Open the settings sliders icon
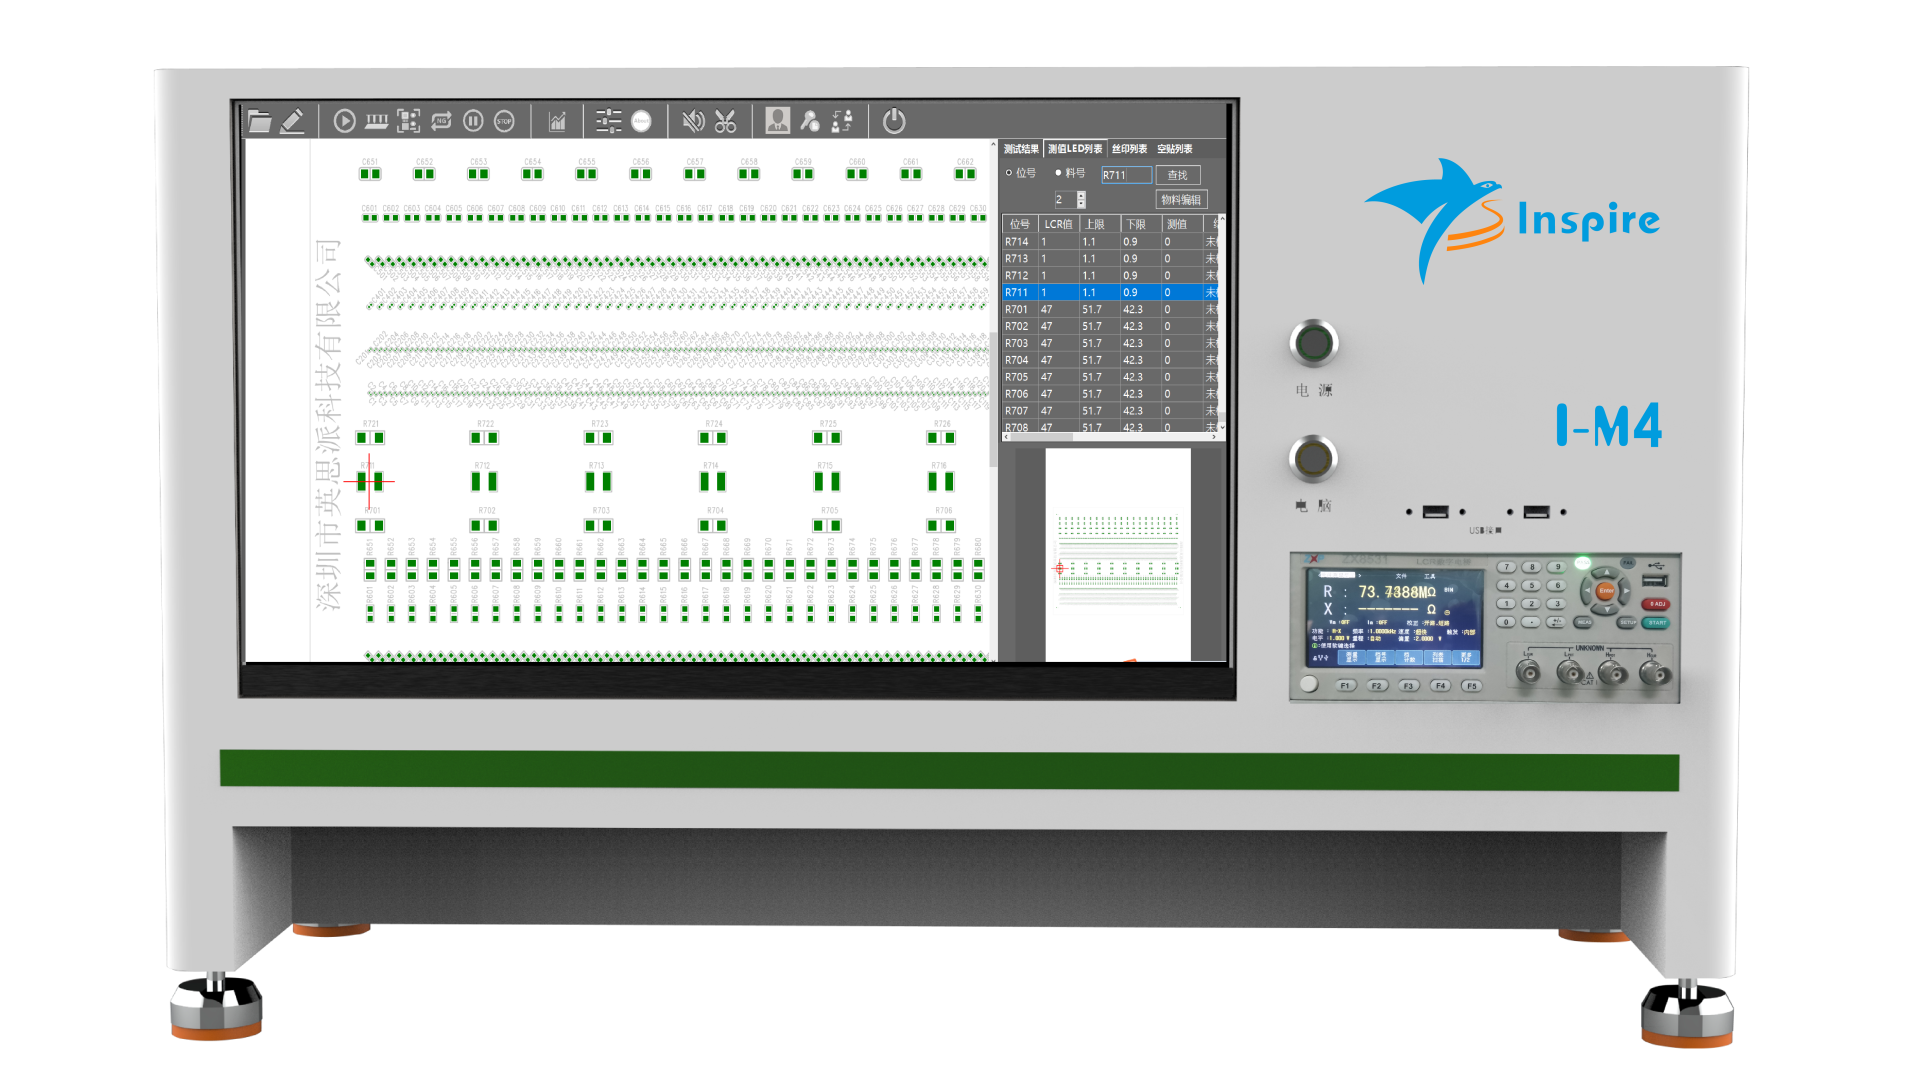The image size is (1920, 1080). coord(608,121)
